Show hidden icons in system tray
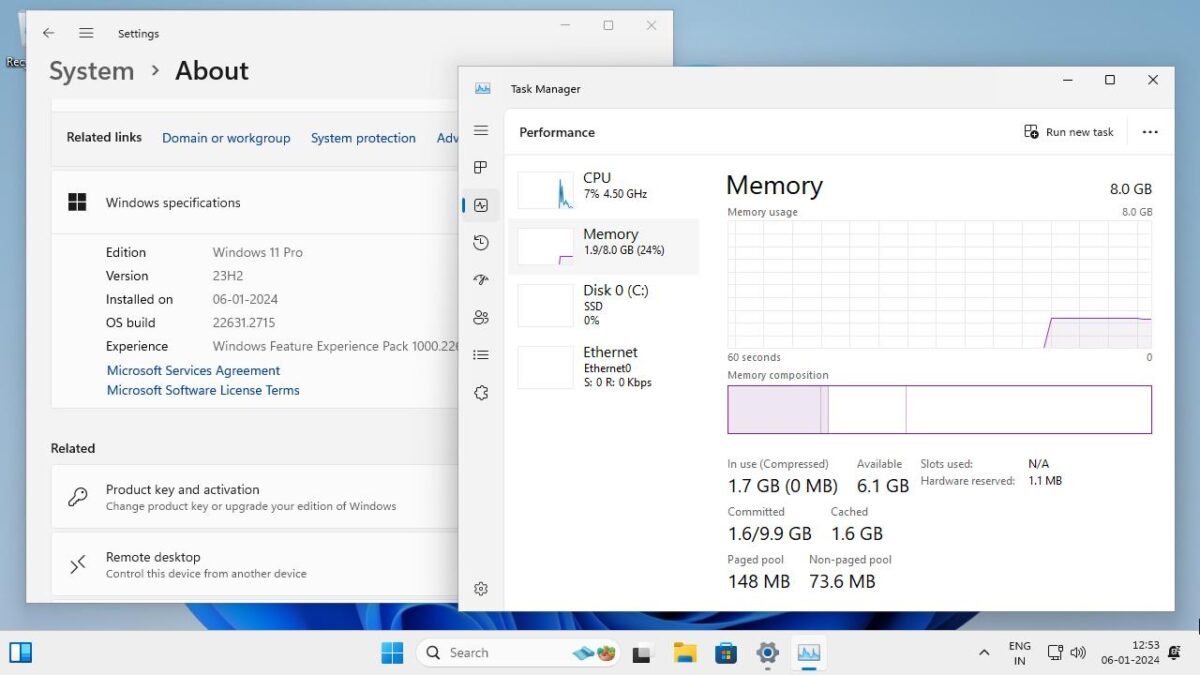Screen dimensions: 1200x675 click(x=984, y=652)
